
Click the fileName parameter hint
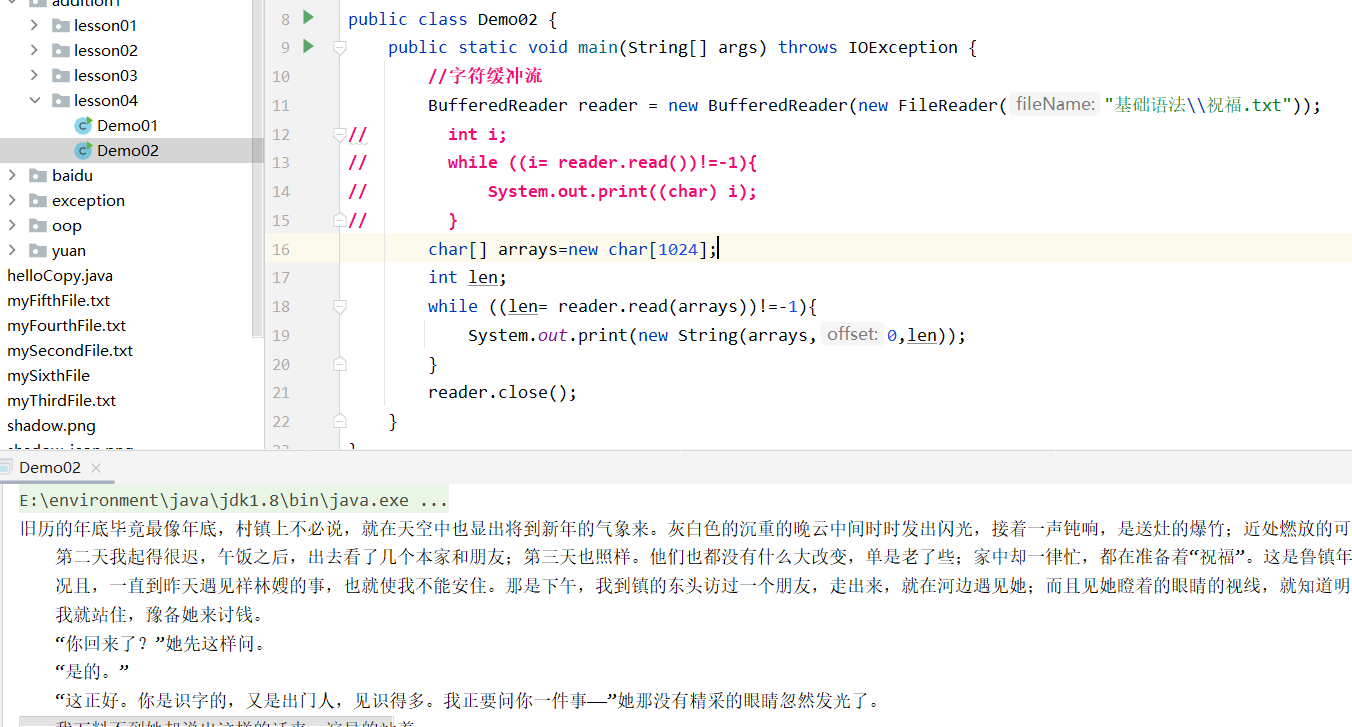pos(1054,104)
